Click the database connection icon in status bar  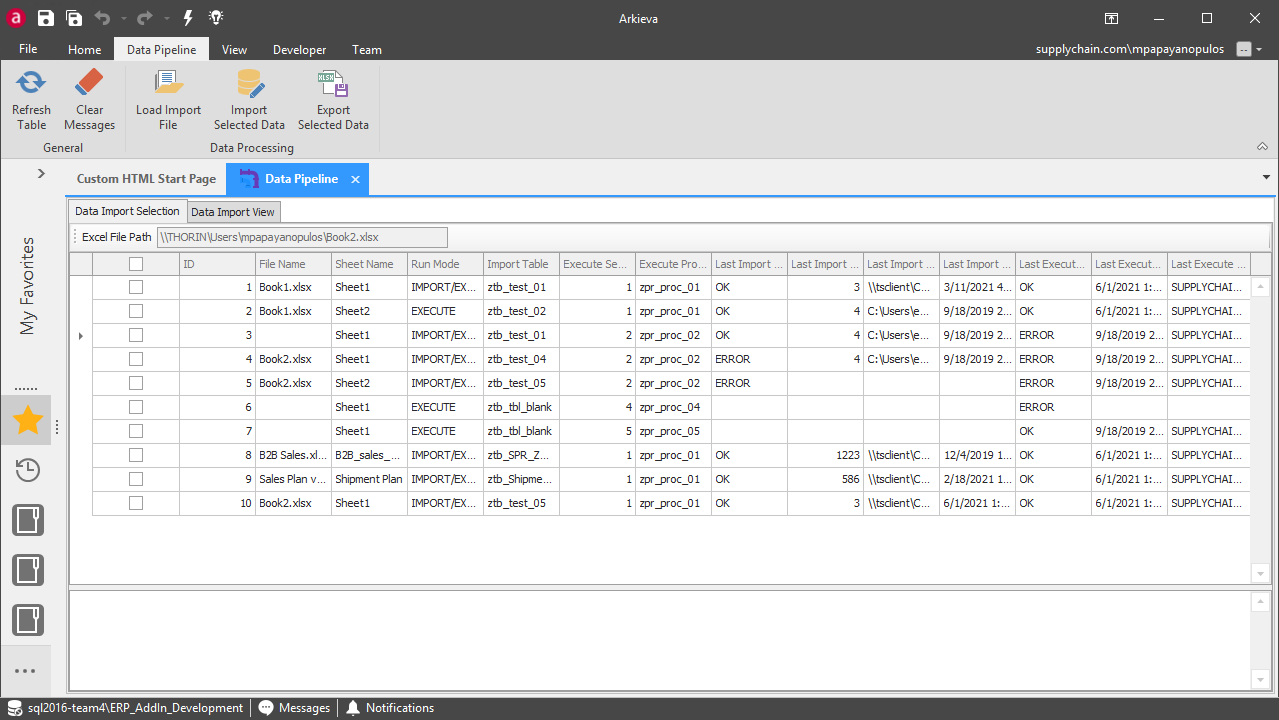(15, 708)
